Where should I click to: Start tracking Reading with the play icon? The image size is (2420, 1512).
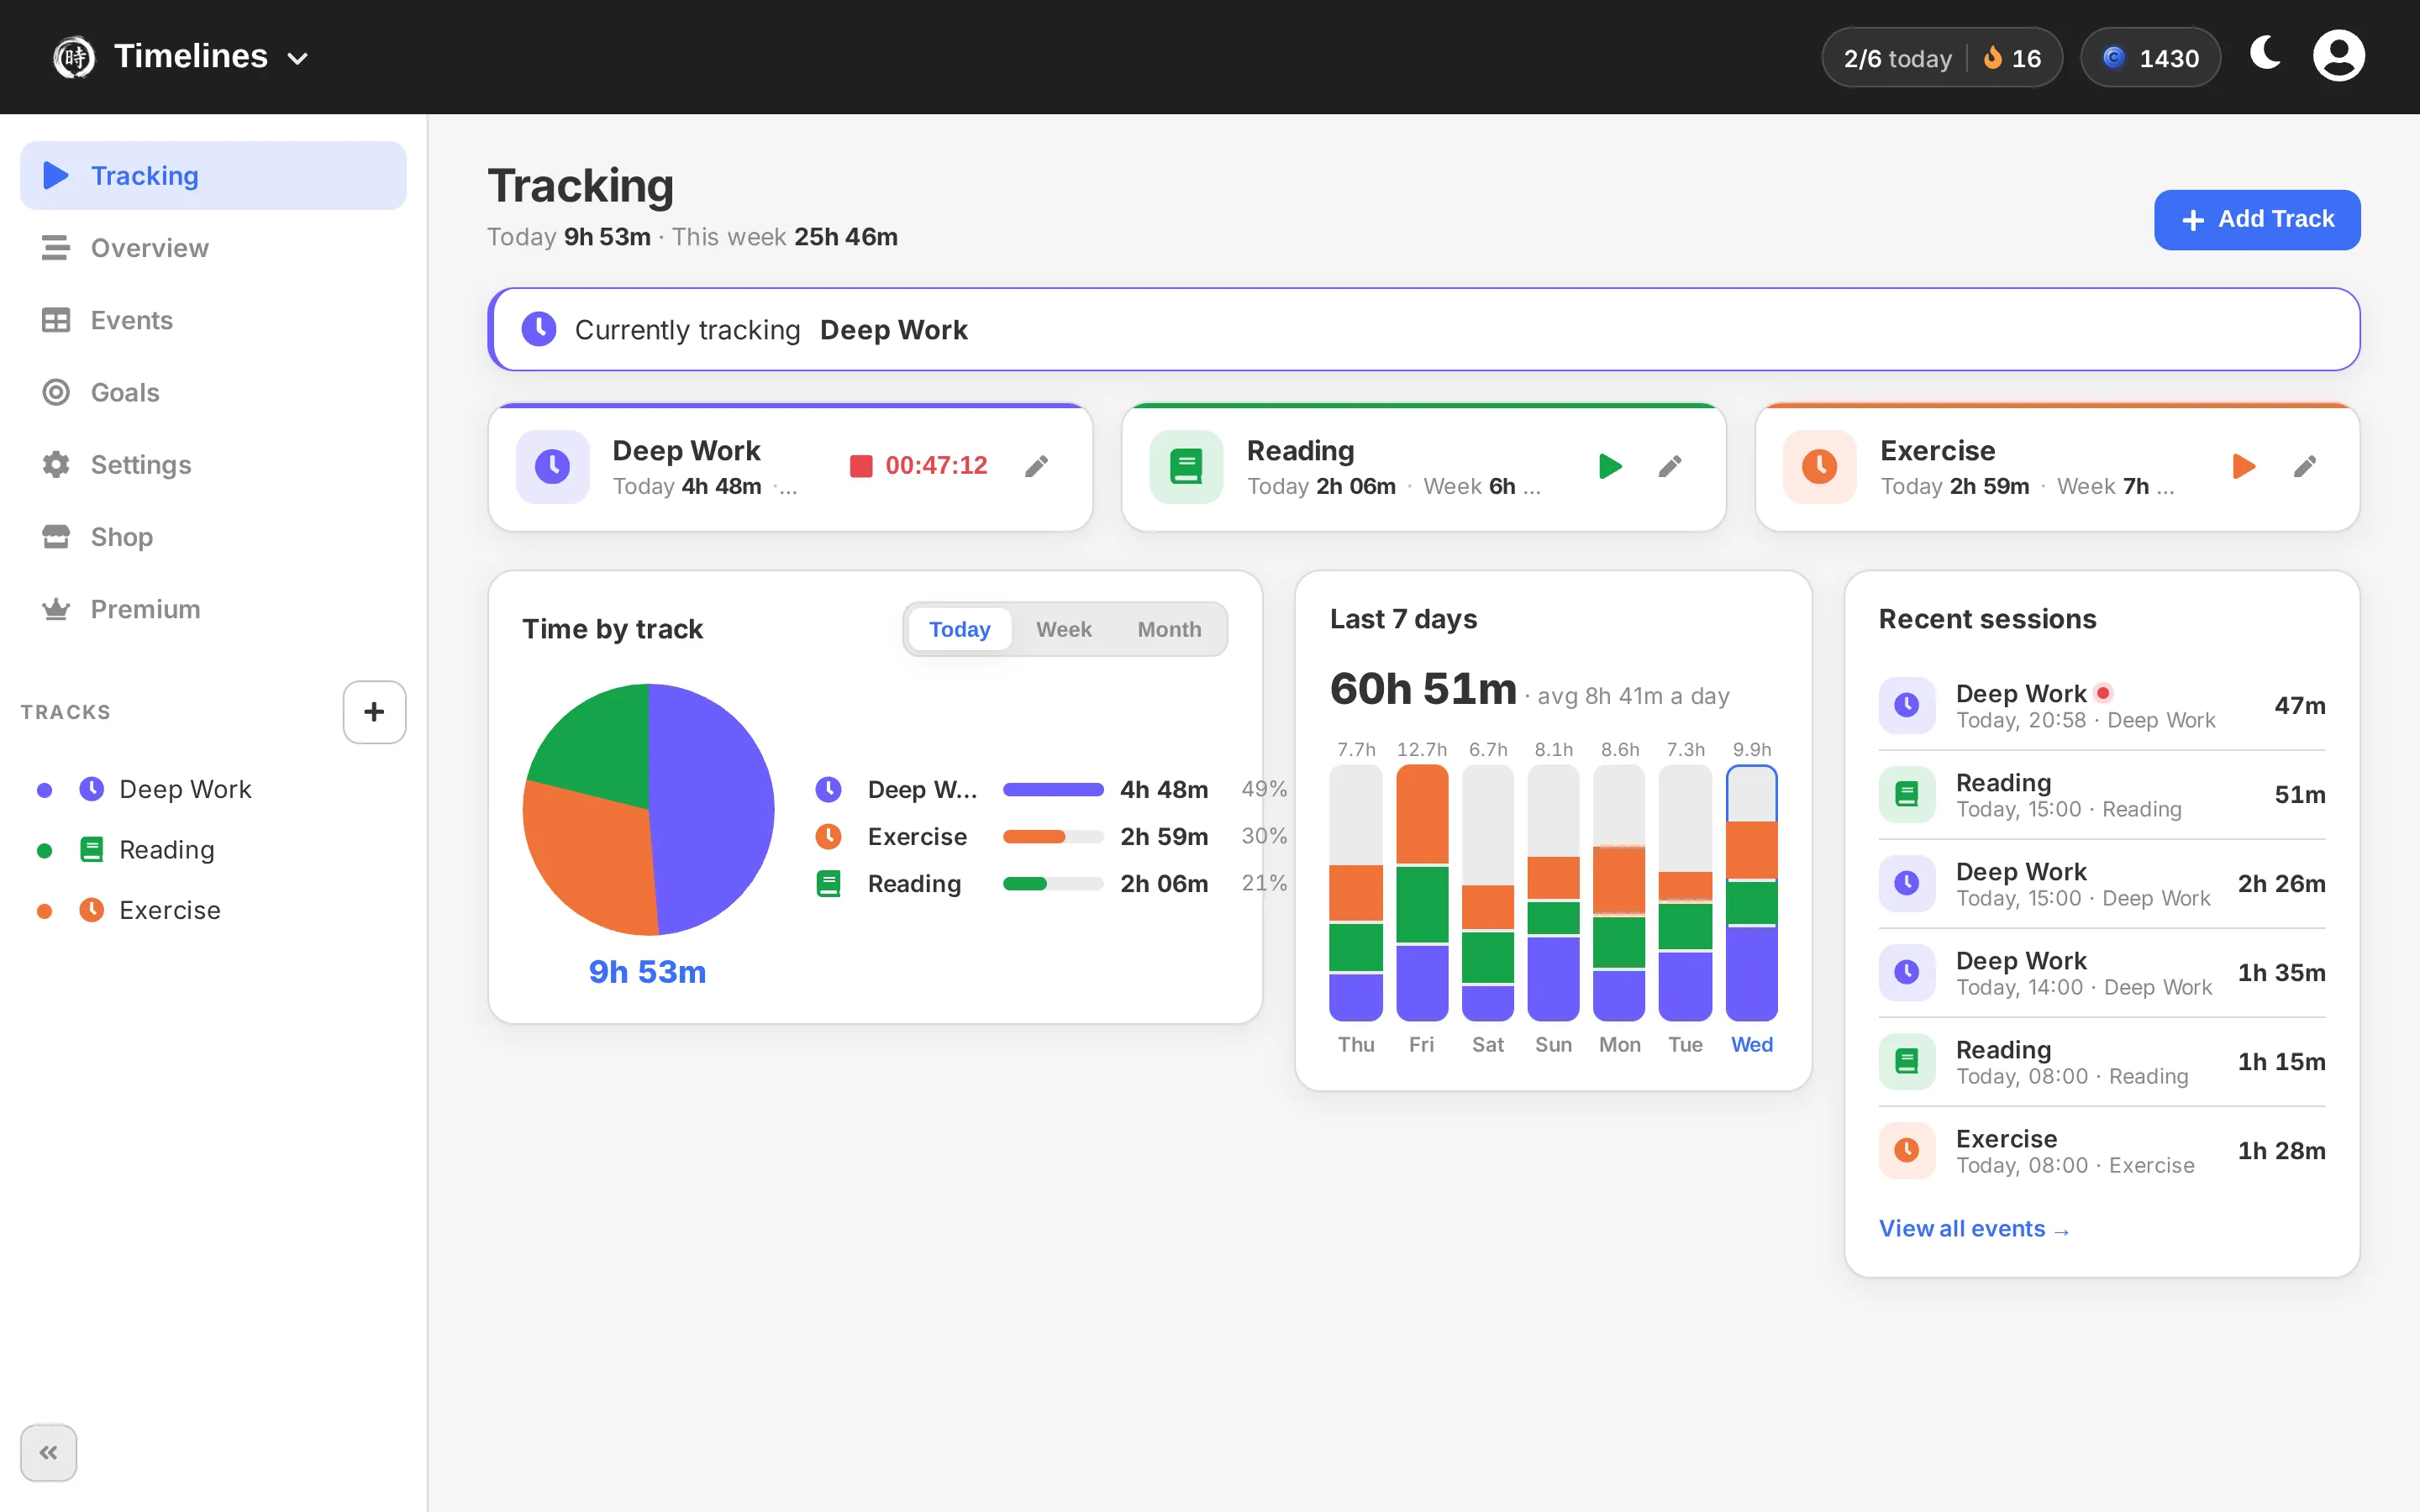(x=1609, y=466)
